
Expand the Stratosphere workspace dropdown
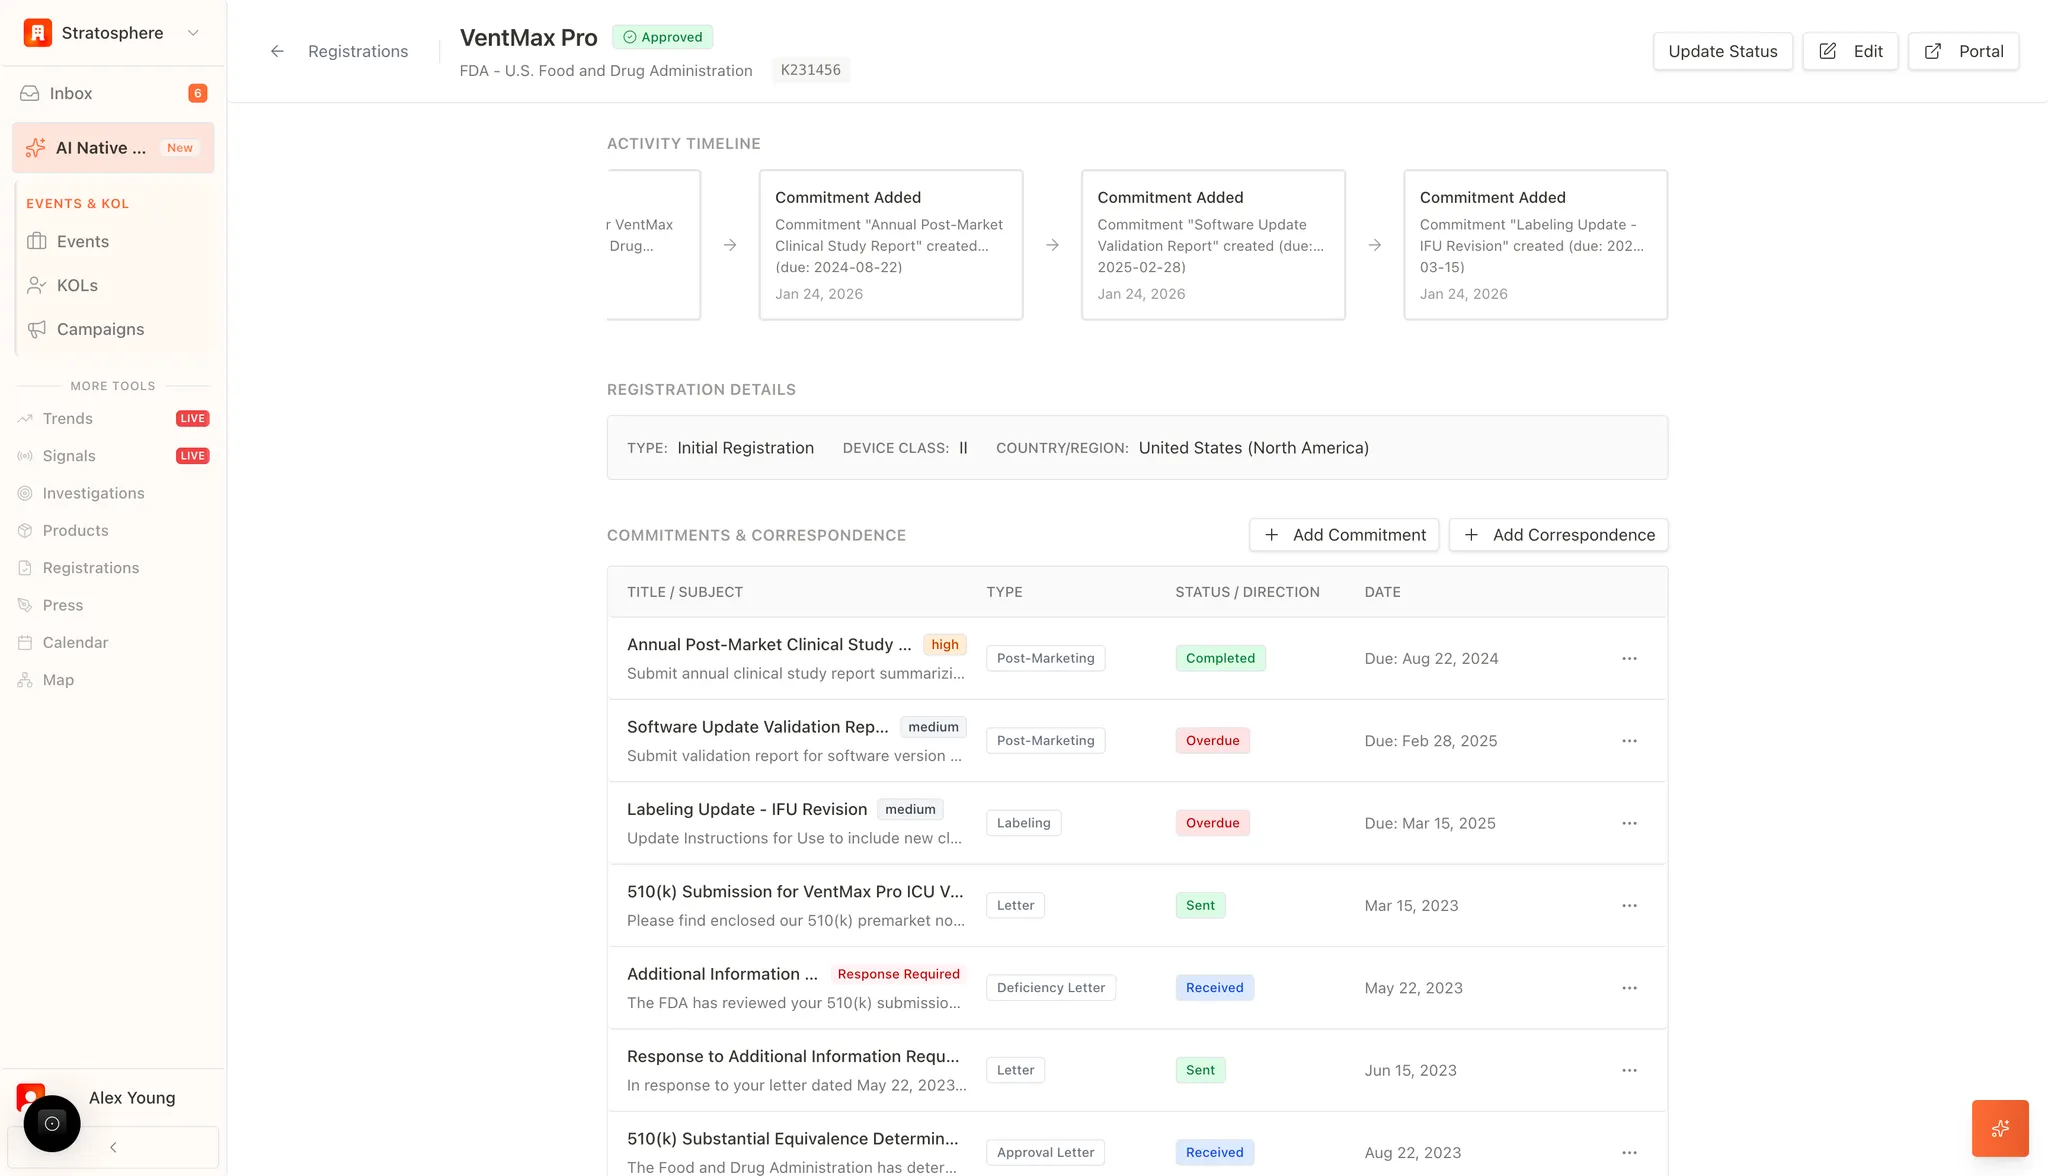[x=192, y=32]
